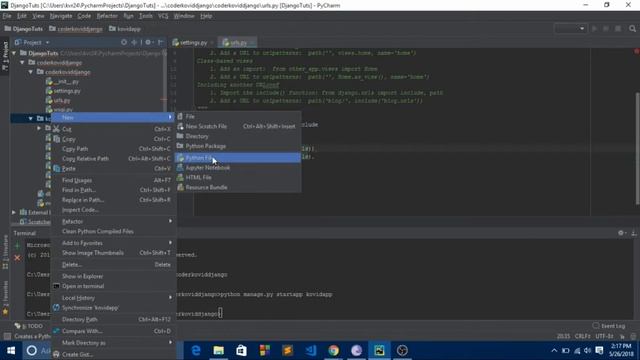The height and width of the screenshot is (360, 640).
Task: Click the Windows Start button
Action: (11, 351)
